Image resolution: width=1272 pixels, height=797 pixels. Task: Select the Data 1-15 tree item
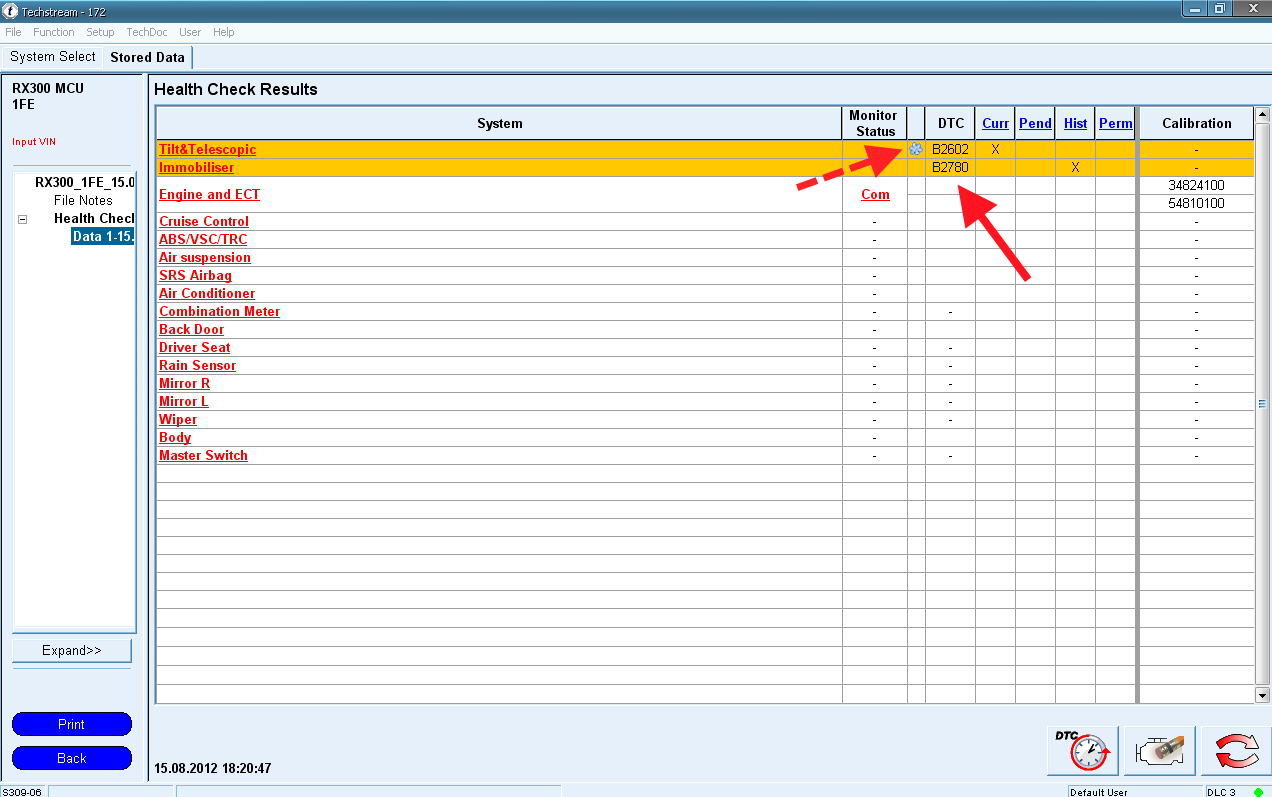click(x=103, y=237)
